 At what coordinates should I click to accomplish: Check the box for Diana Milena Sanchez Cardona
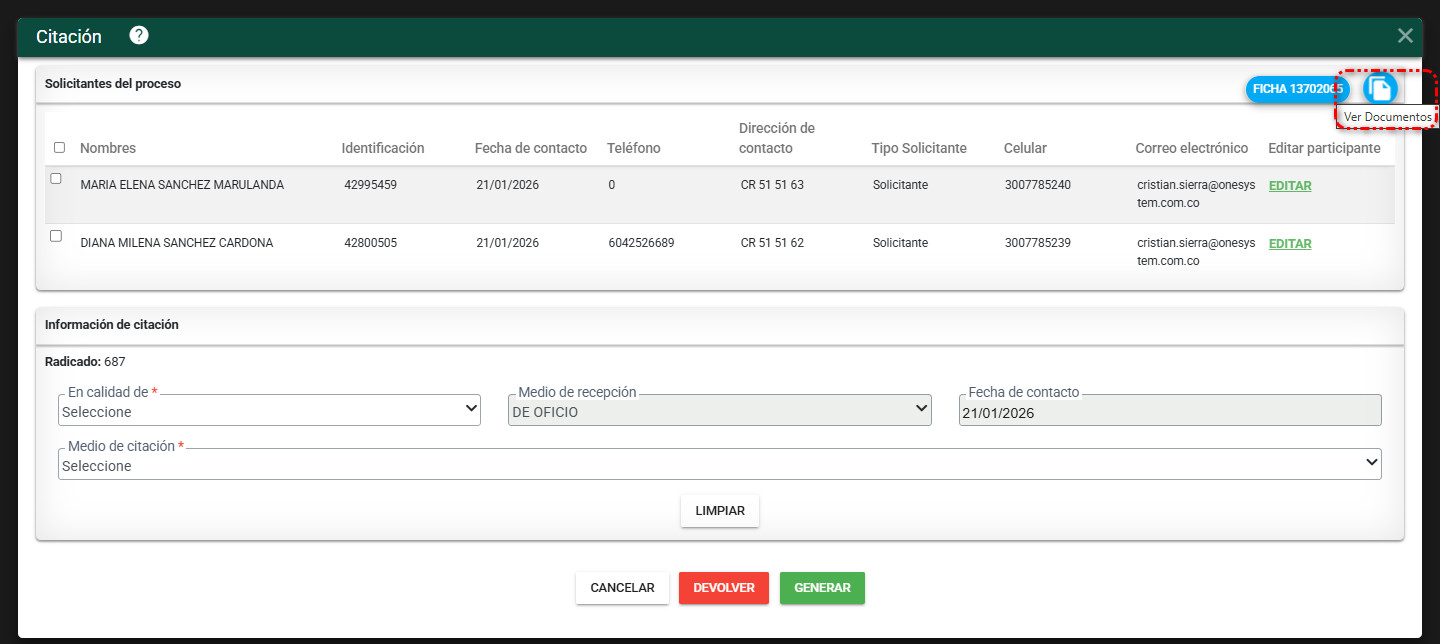[x=56, y=237]
